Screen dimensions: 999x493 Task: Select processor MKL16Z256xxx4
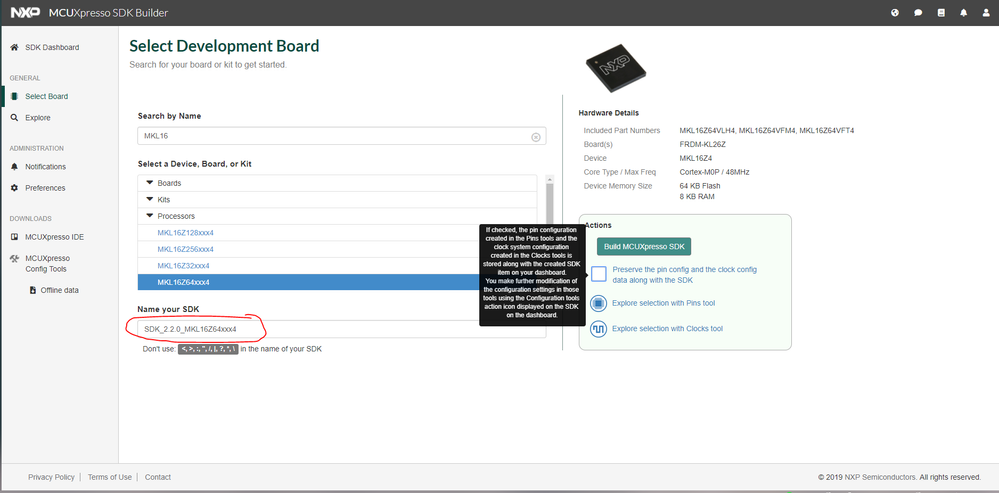pyautogui.click(x=185, y=249)
